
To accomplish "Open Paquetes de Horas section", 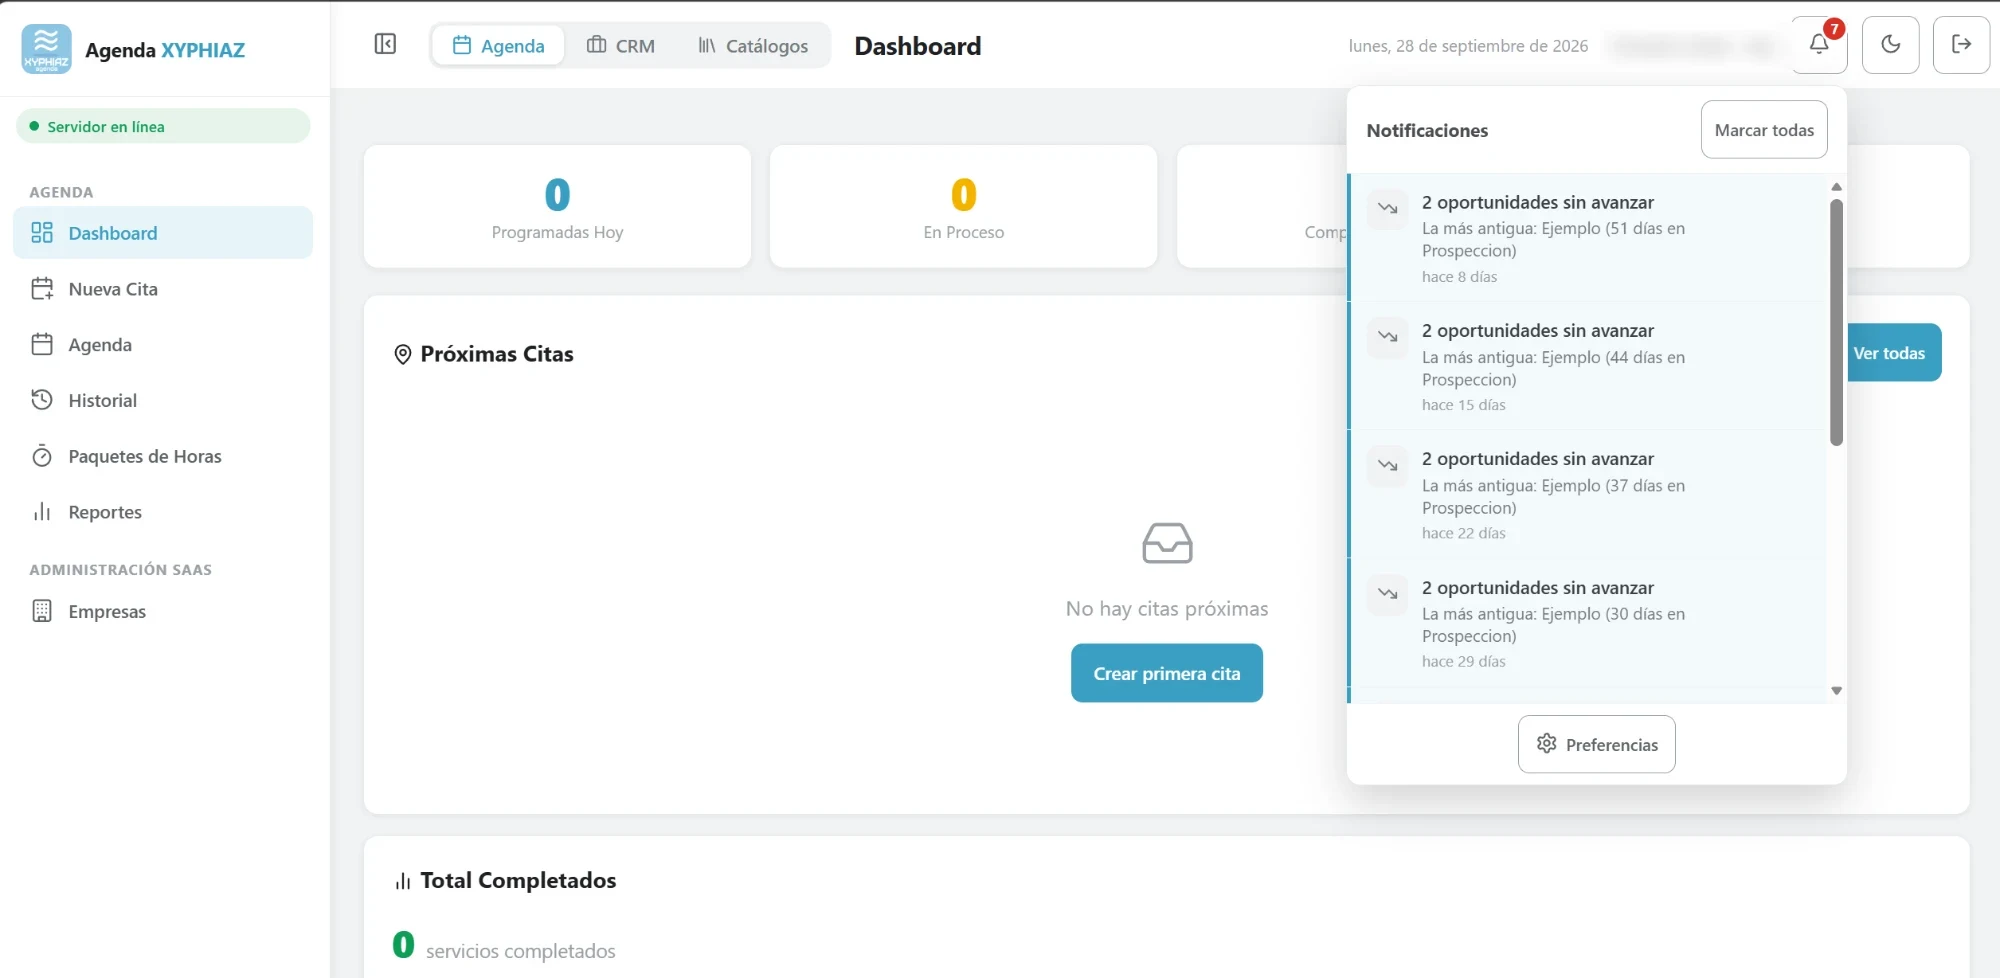I will 163,456.
